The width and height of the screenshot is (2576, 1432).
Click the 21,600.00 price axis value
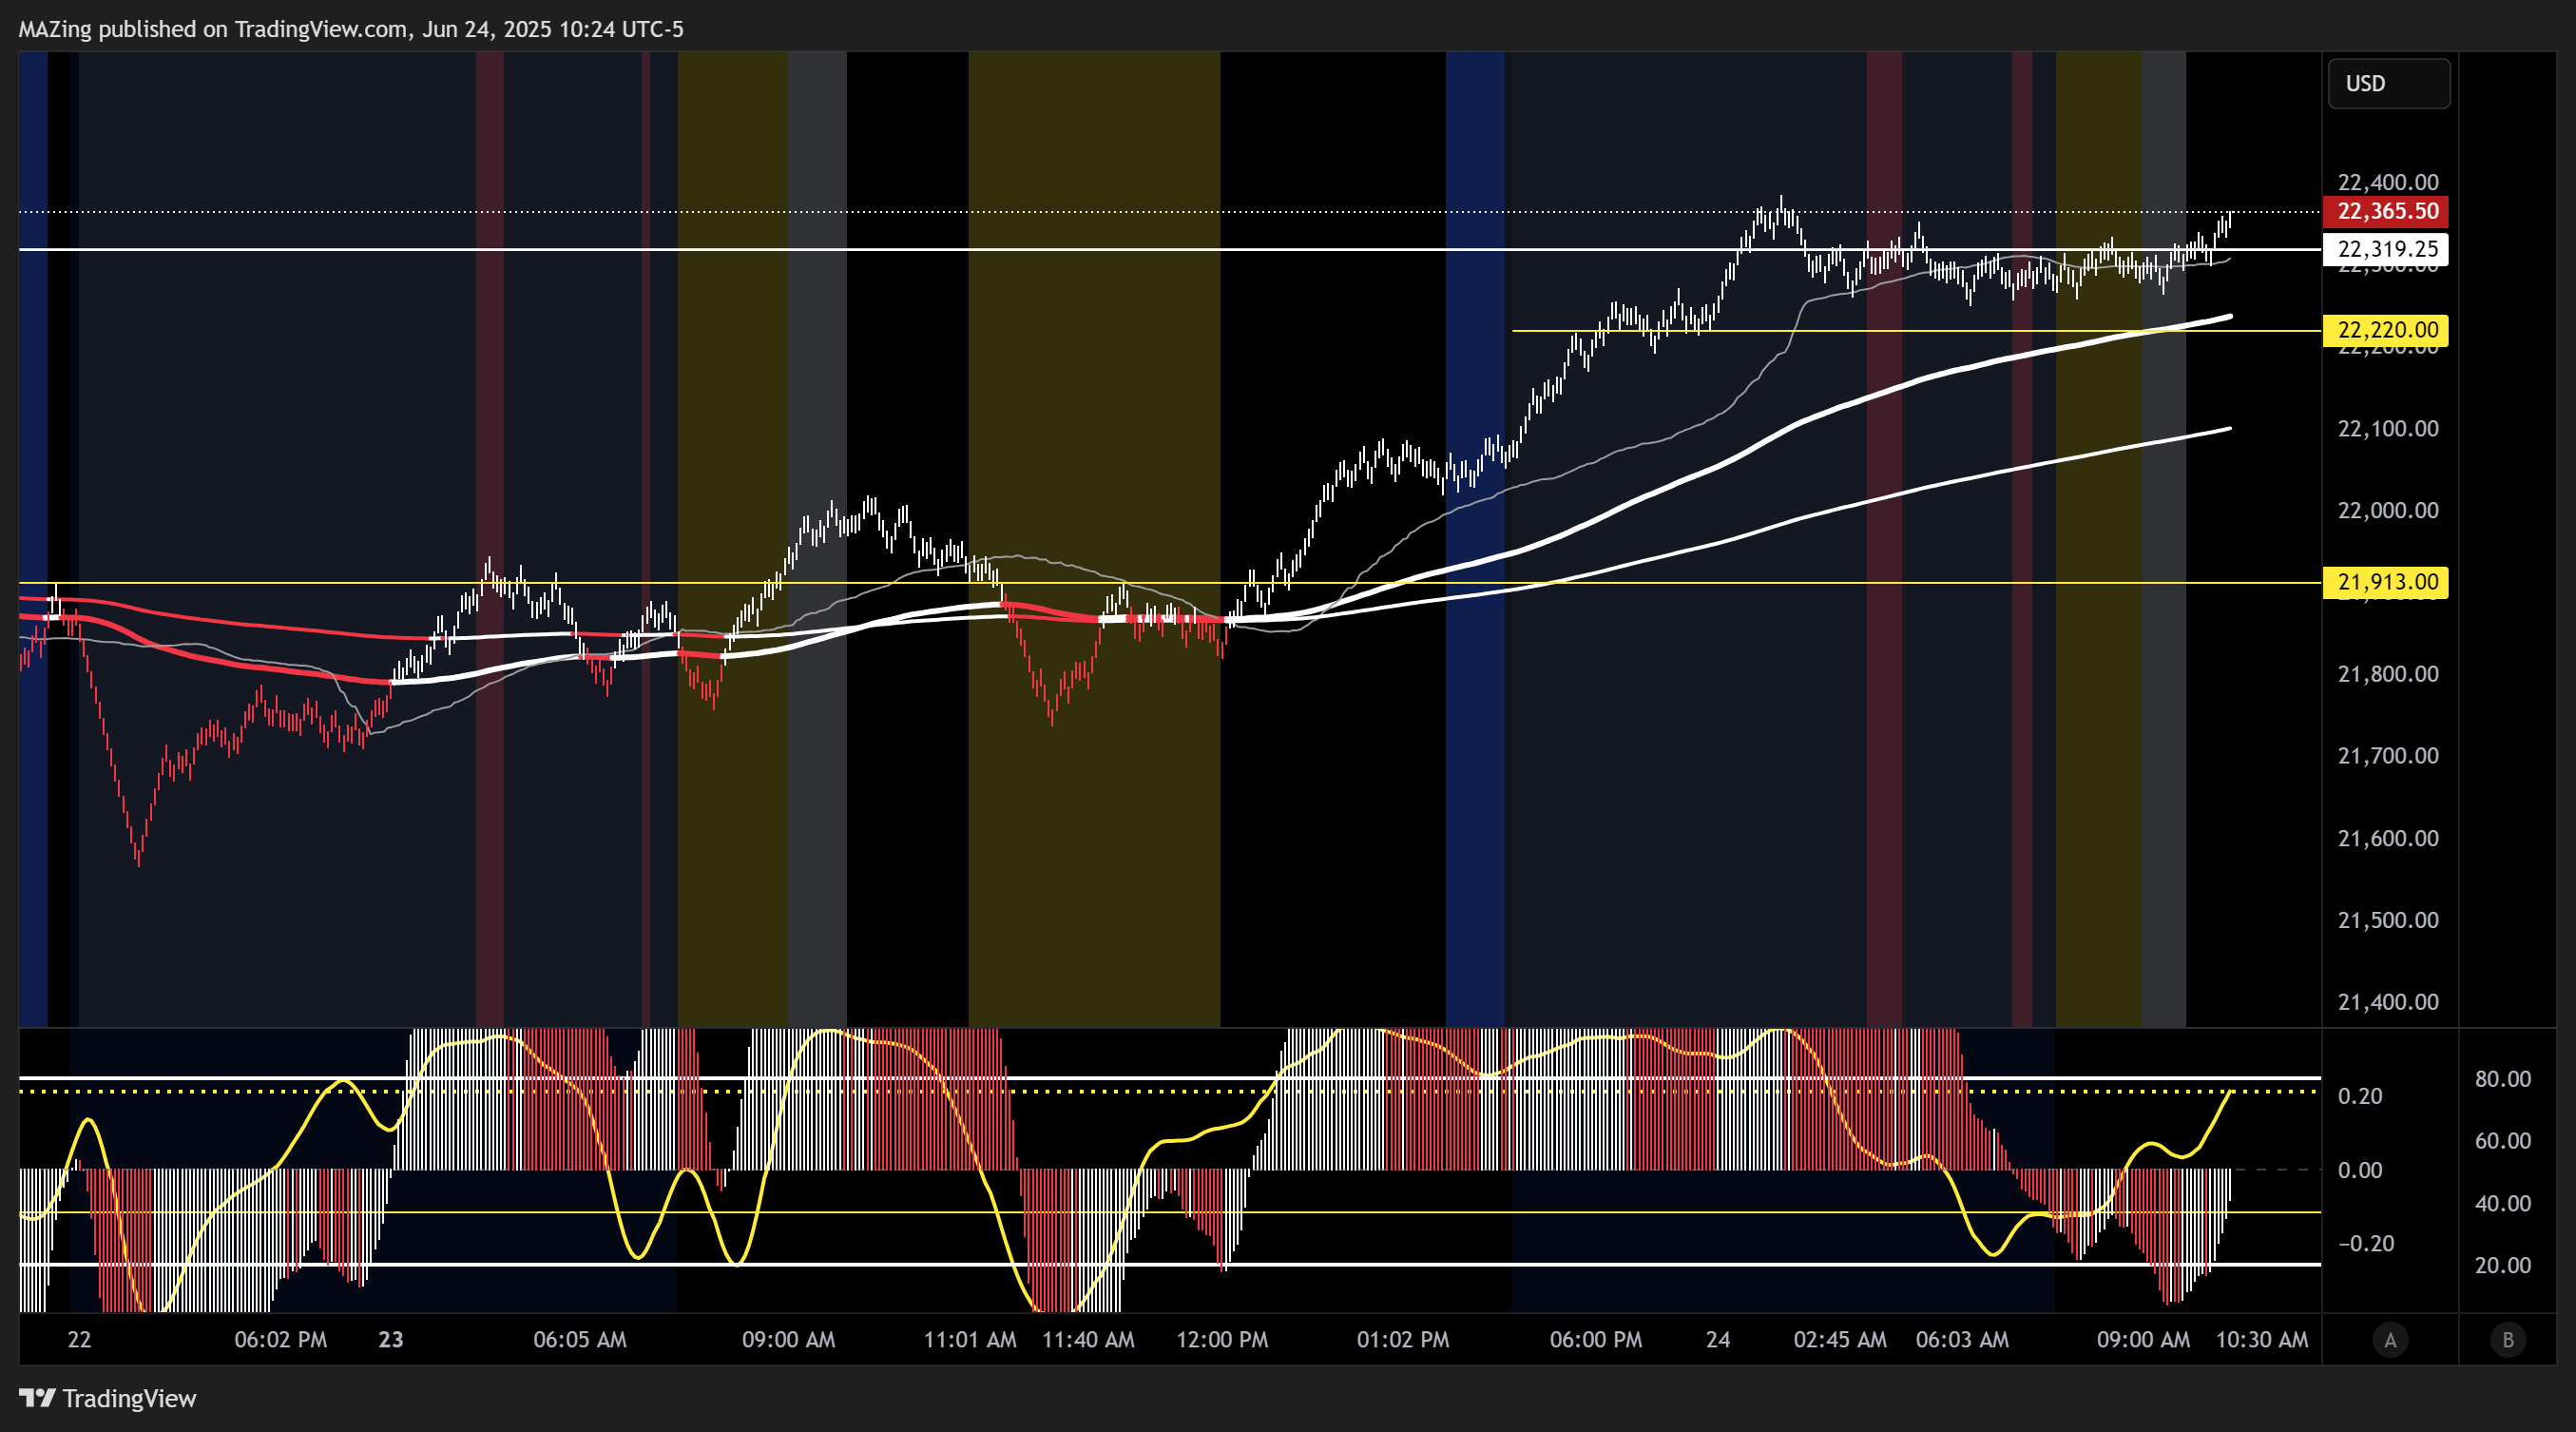[x=2388, y=838]
